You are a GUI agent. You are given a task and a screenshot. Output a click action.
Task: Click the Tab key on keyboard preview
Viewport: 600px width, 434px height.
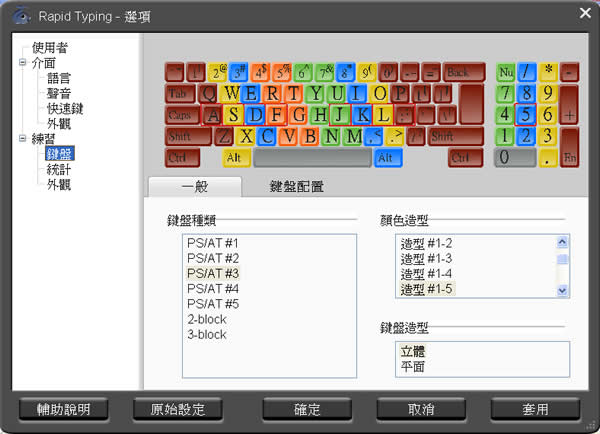(180, 94)
